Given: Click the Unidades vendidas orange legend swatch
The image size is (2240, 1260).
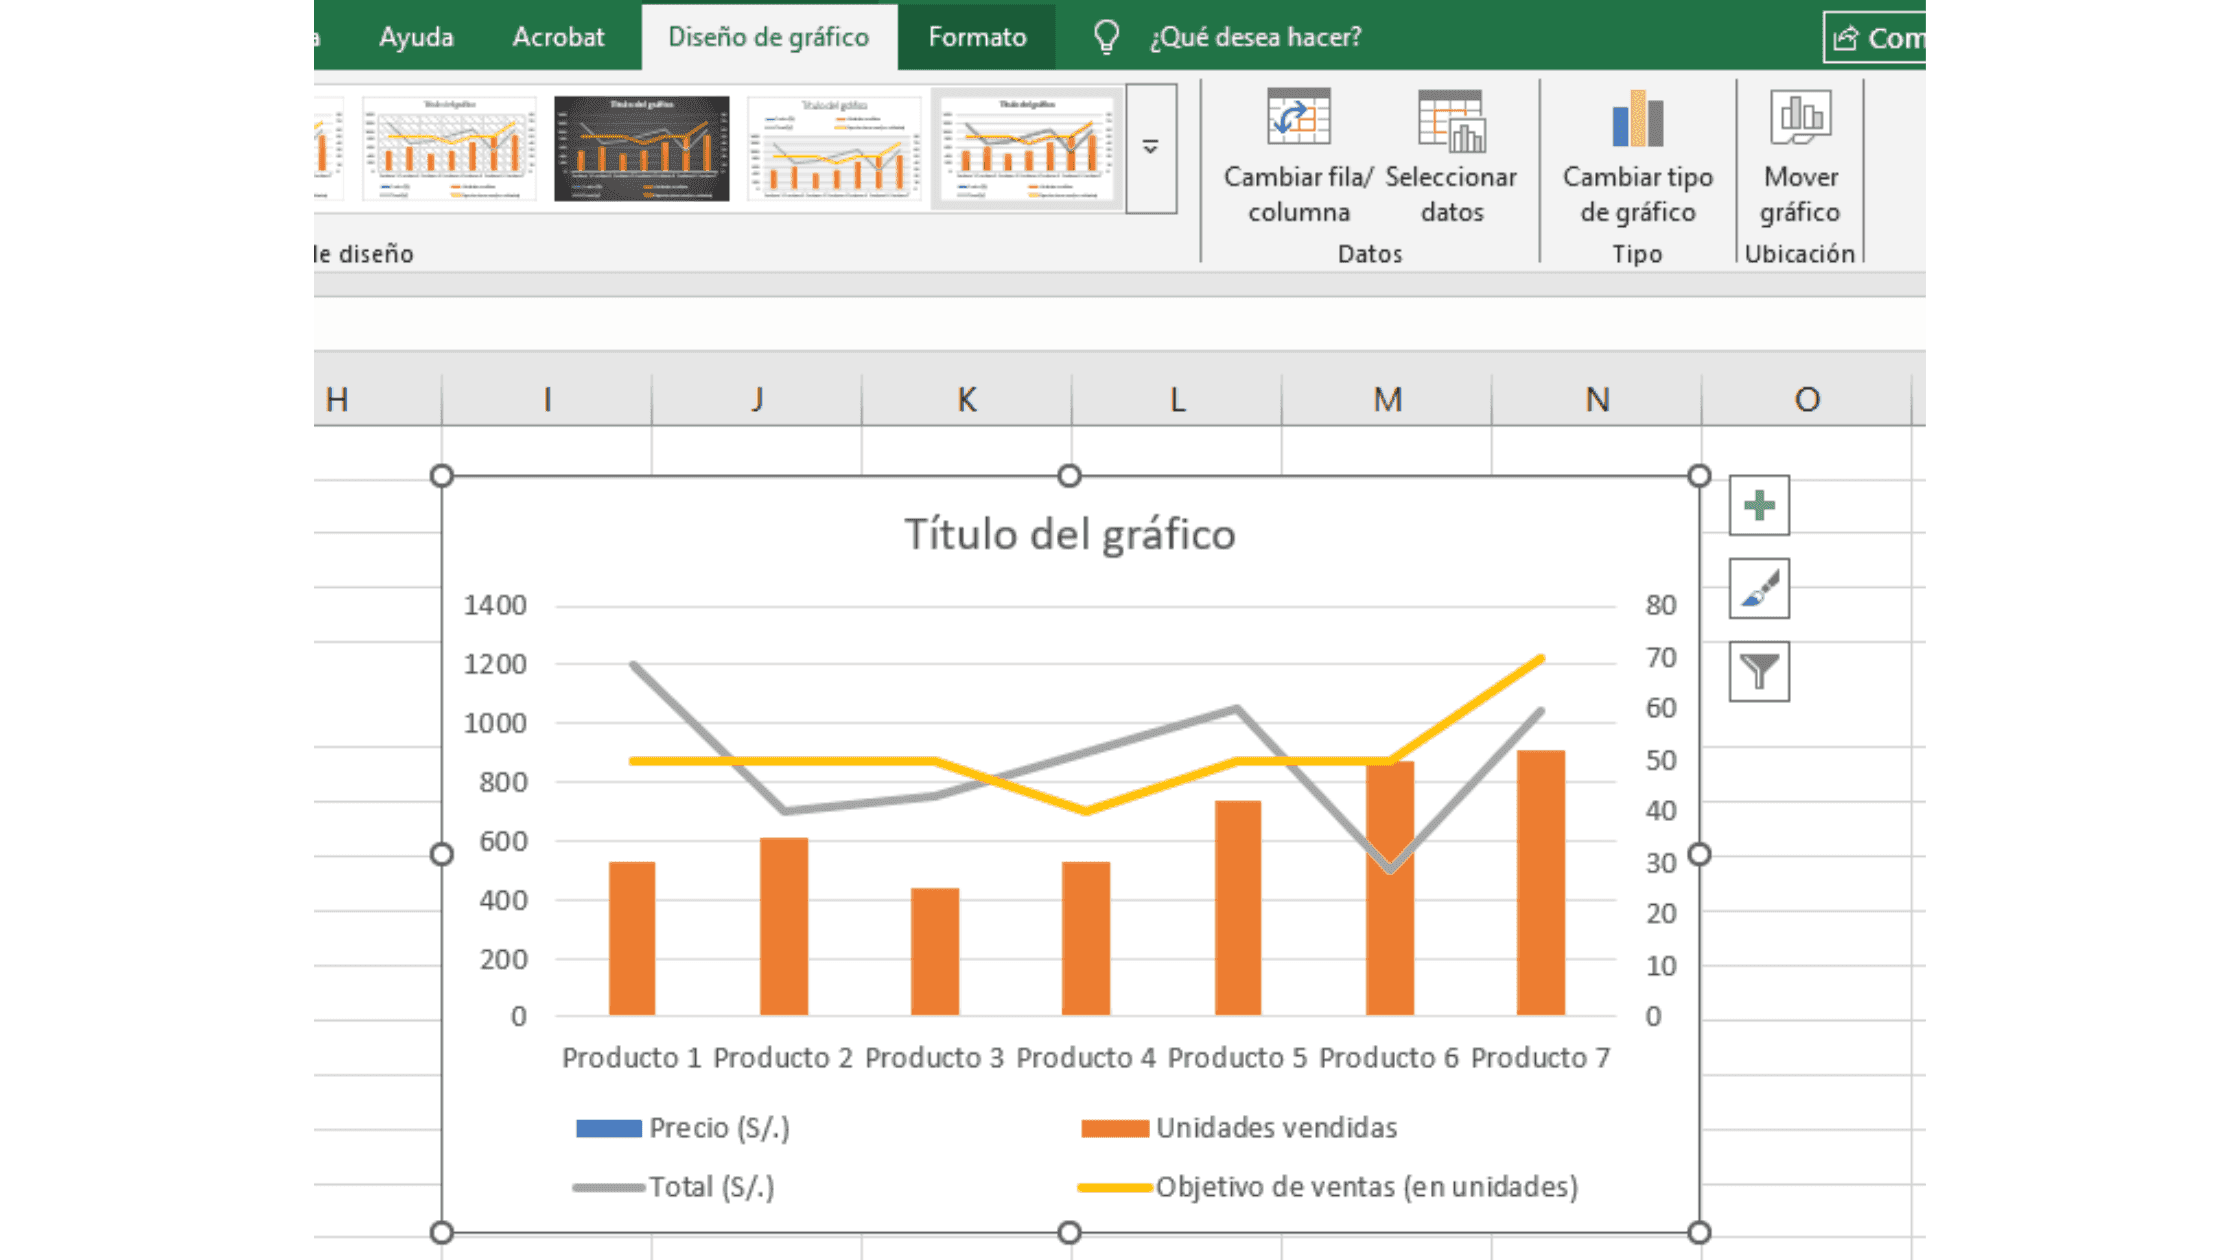Looking at the screenshot, I should 1114,1129.
